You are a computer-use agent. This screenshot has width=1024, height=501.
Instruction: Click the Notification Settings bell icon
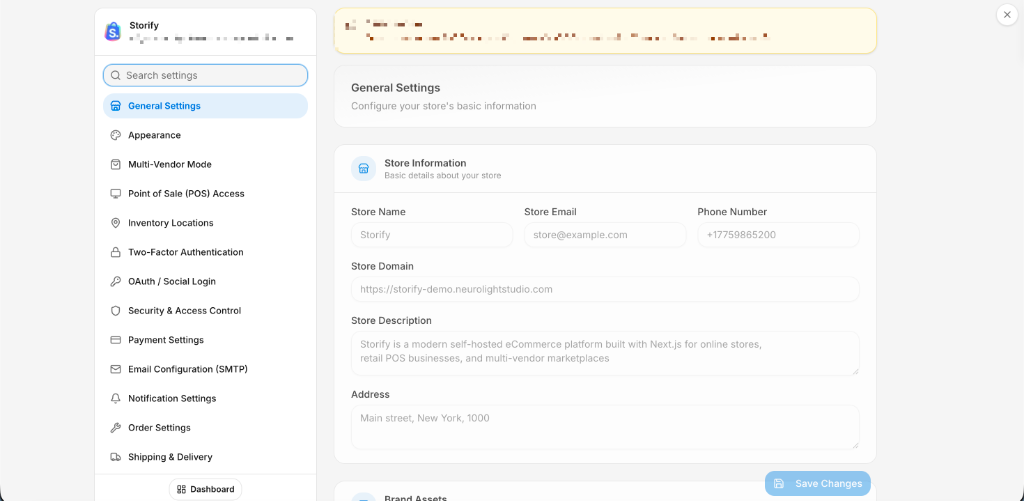coord(116,398)
